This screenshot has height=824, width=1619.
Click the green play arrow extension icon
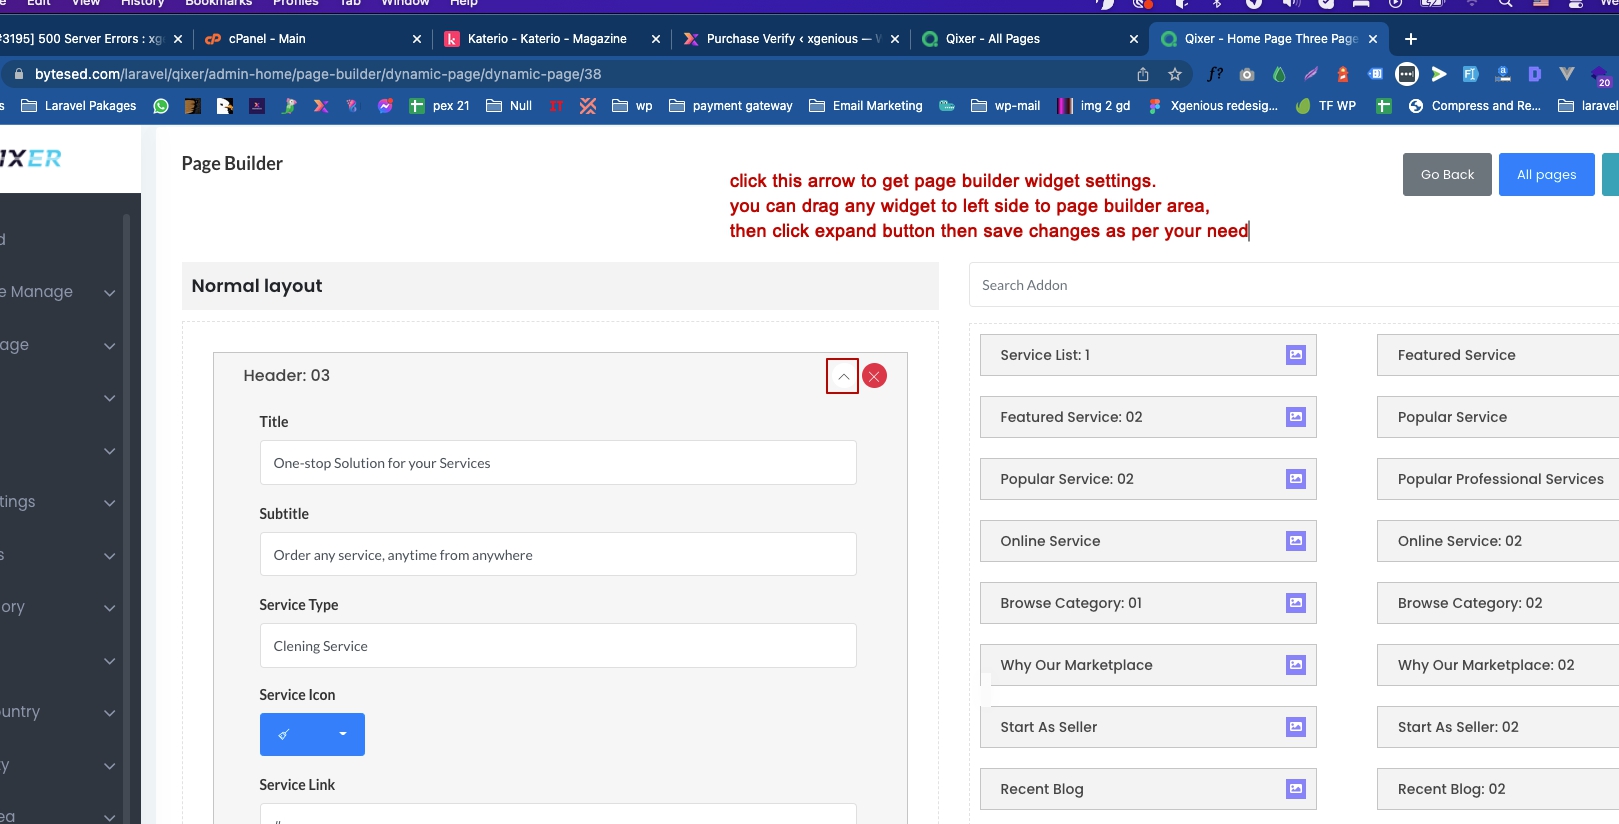click(1439, 74)
